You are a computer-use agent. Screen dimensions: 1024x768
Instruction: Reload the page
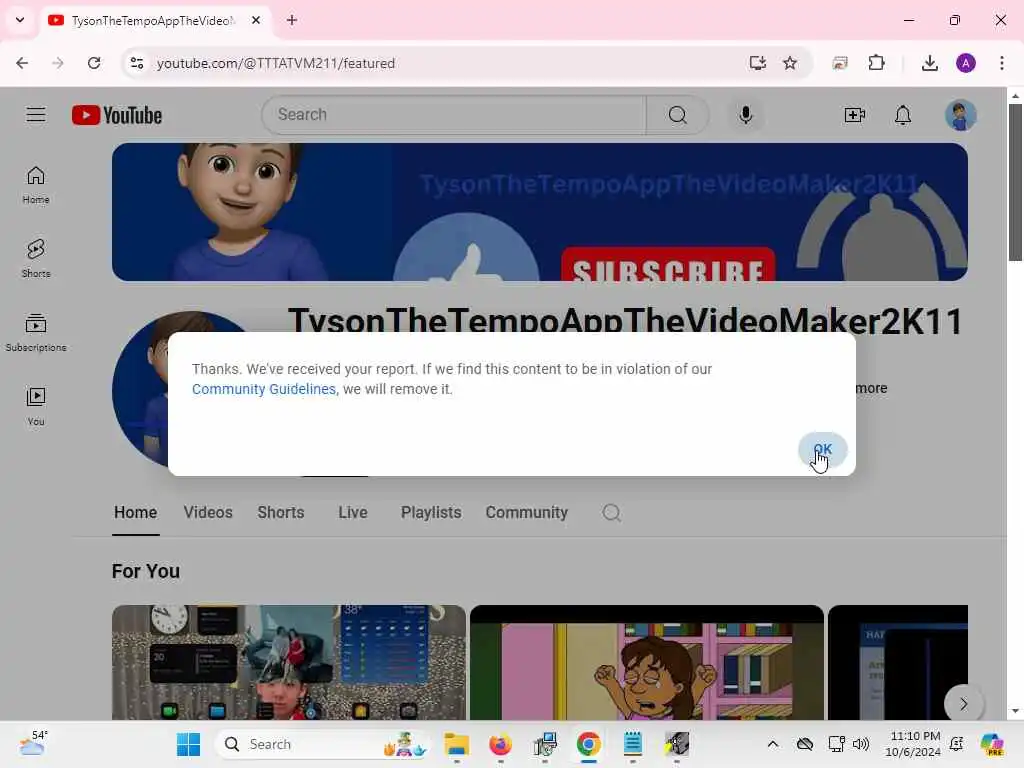tap(94, 63)
